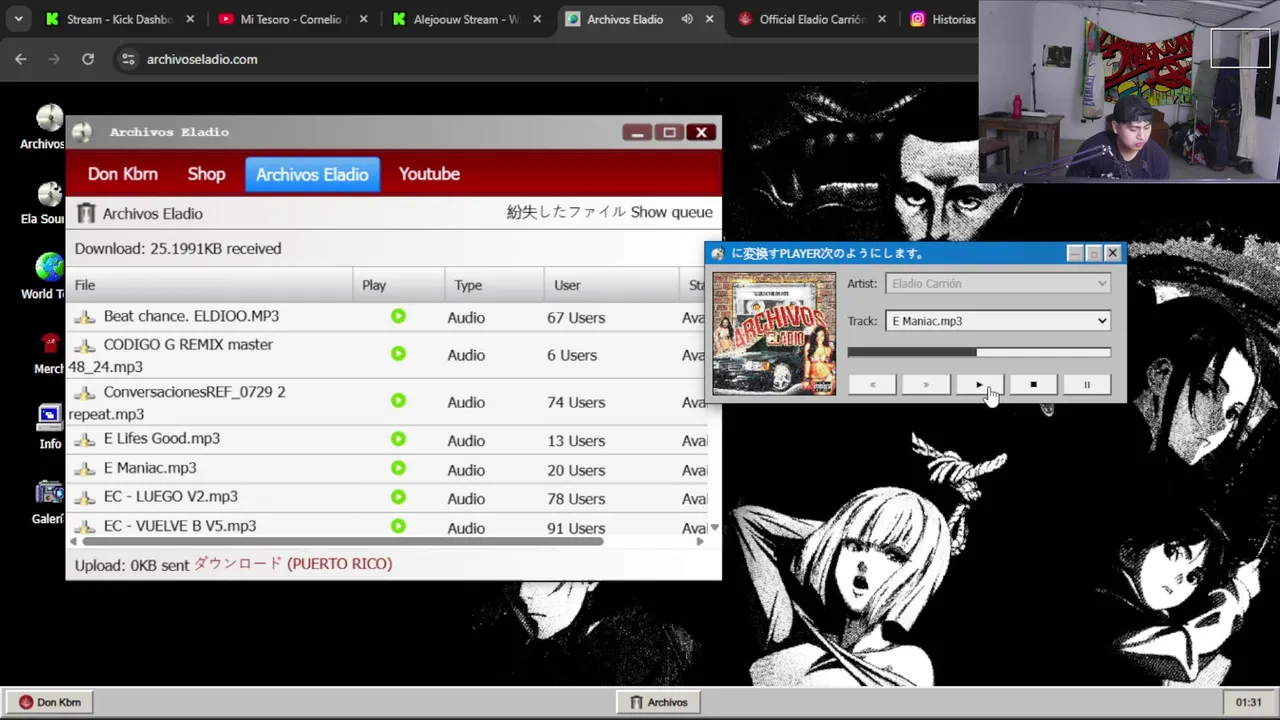Play the EC - VUELVE B V5.mp3 track
The width and height of the screenshot is (1280, 720).
398,526
